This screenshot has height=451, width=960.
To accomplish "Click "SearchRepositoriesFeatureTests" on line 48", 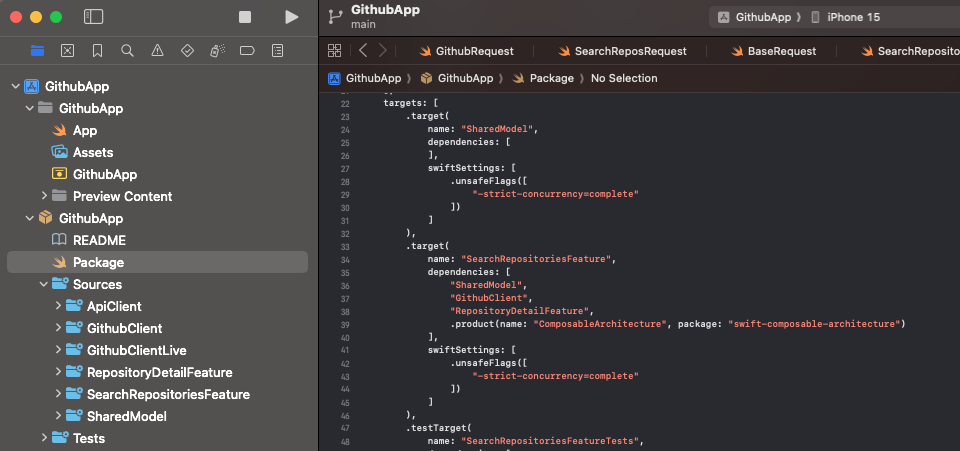I will pyautogui.click(x=550, y=441).
